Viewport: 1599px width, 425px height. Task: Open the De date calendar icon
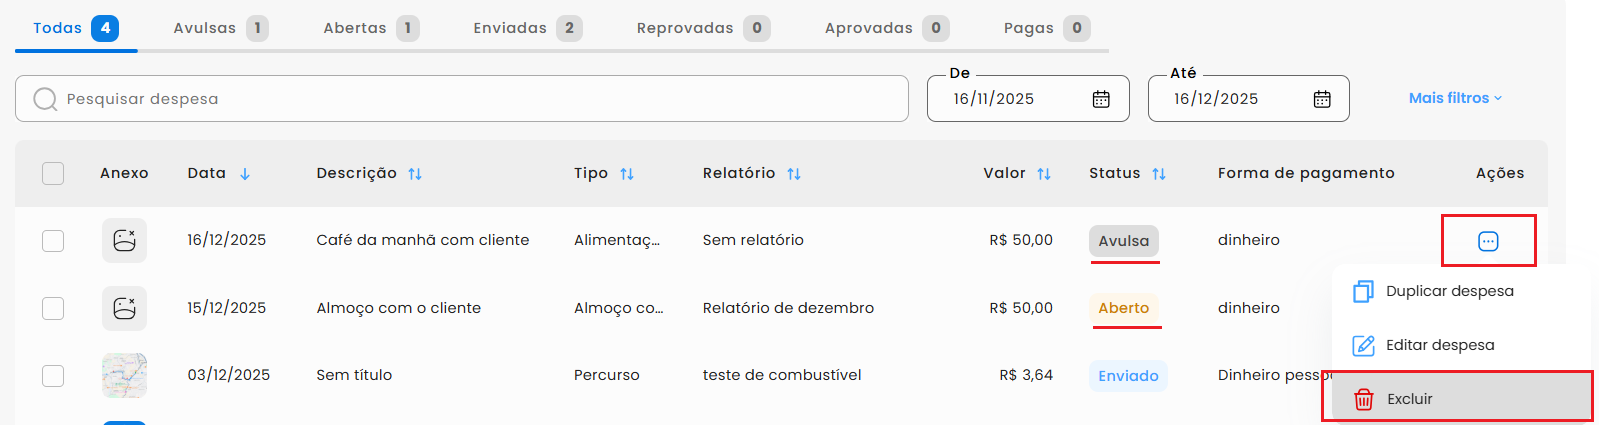1101,99
